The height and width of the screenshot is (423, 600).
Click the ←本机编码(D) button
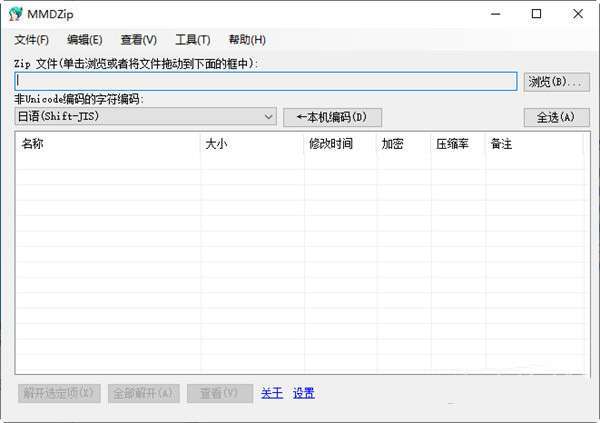pyautogui.click(x=332, y=117)
